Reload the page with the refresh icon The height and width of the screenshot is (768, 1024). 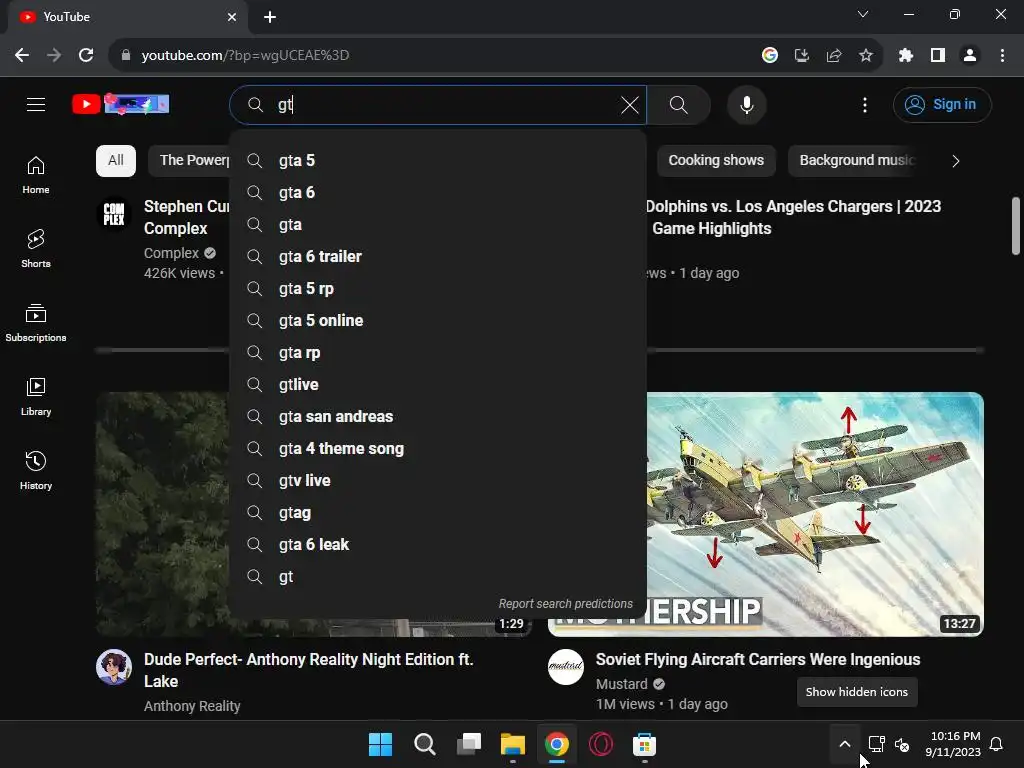tap(86, 56)
